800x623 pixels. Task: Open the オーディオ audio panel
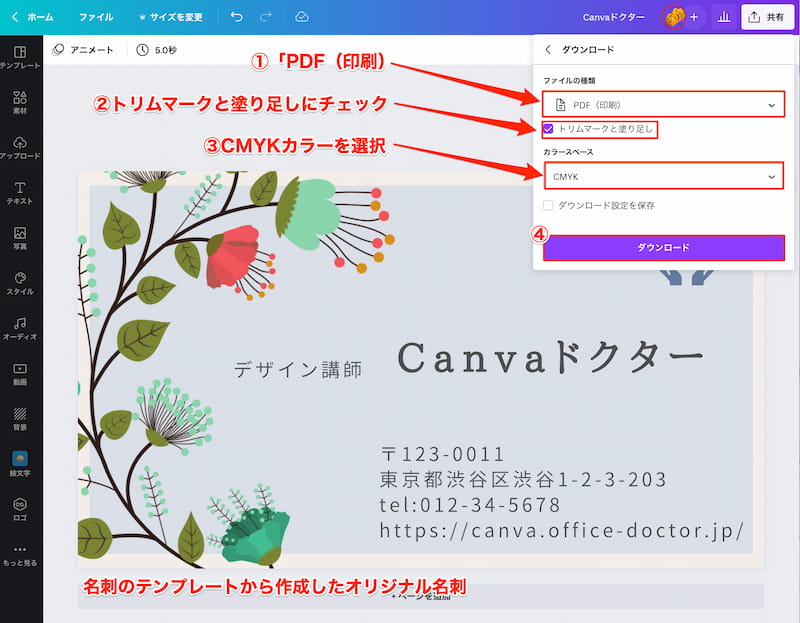tap(20, 328)
